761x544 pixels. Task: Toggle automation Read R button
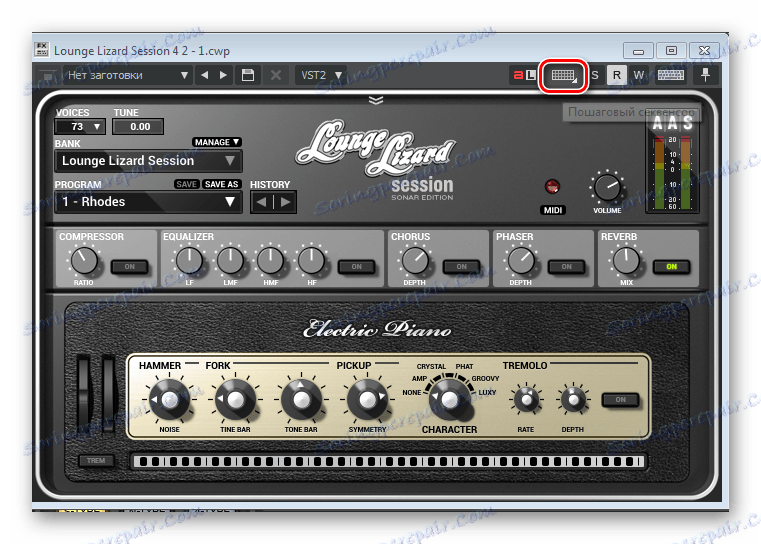pyautogui.click(x=616, y=75)
